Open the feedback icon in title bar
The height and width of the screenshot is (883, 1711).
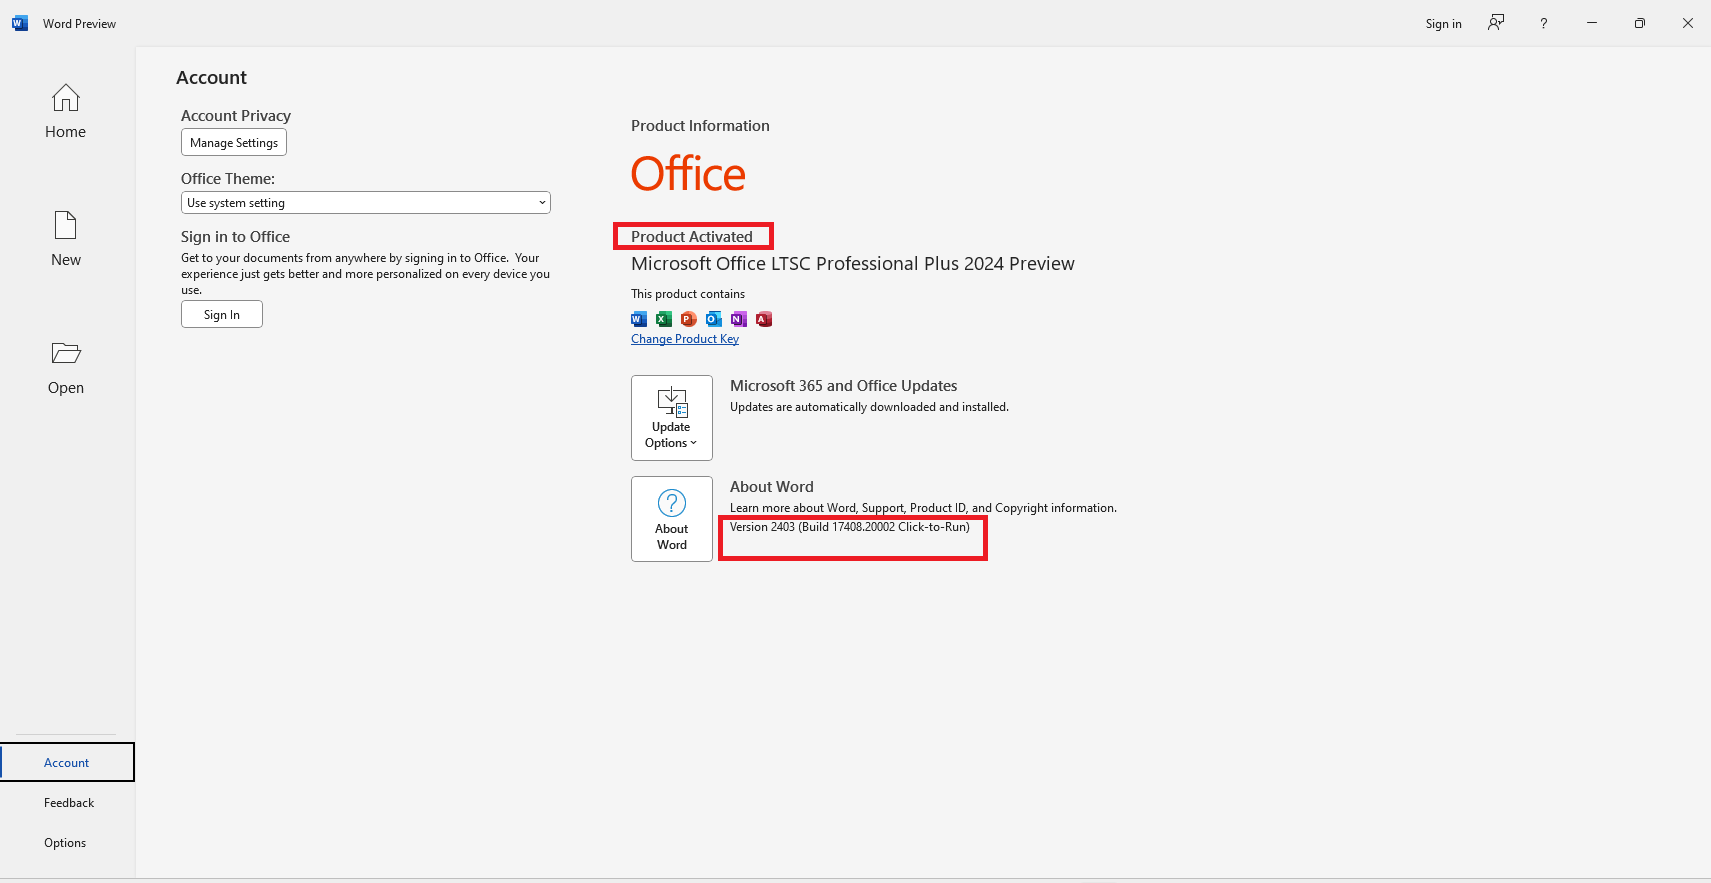[x=1496, y=23]
